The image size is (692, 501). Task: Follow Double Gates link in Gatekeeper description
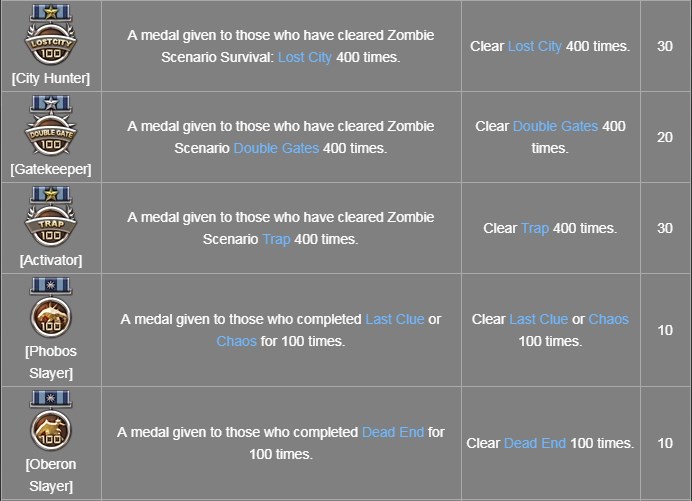click(276, 148)
